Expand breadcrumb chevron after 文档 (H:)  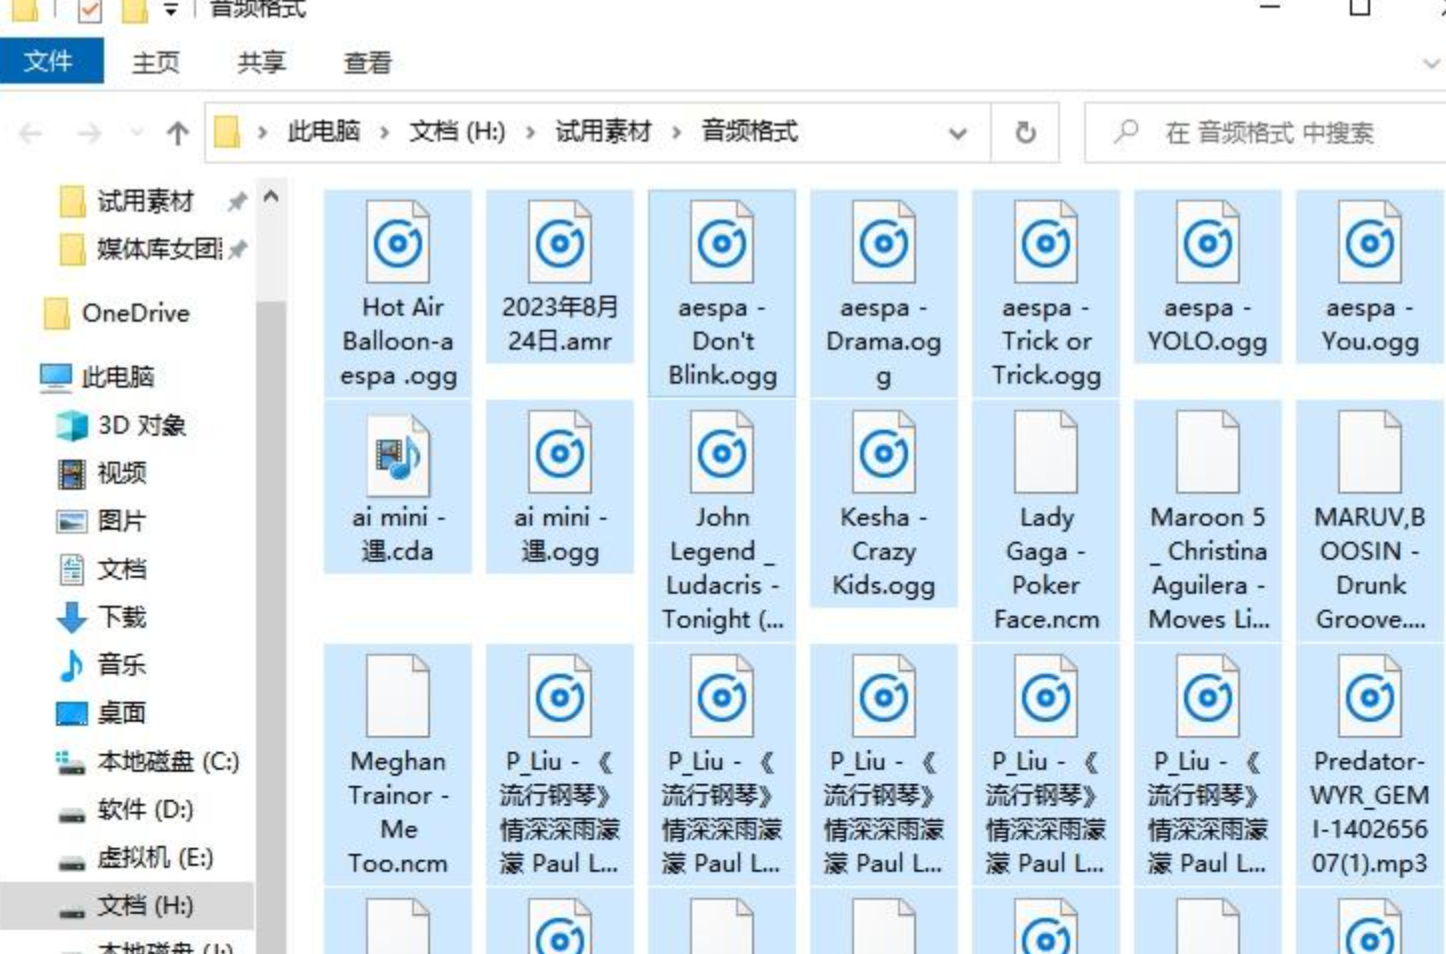click(x=530, y=132)
